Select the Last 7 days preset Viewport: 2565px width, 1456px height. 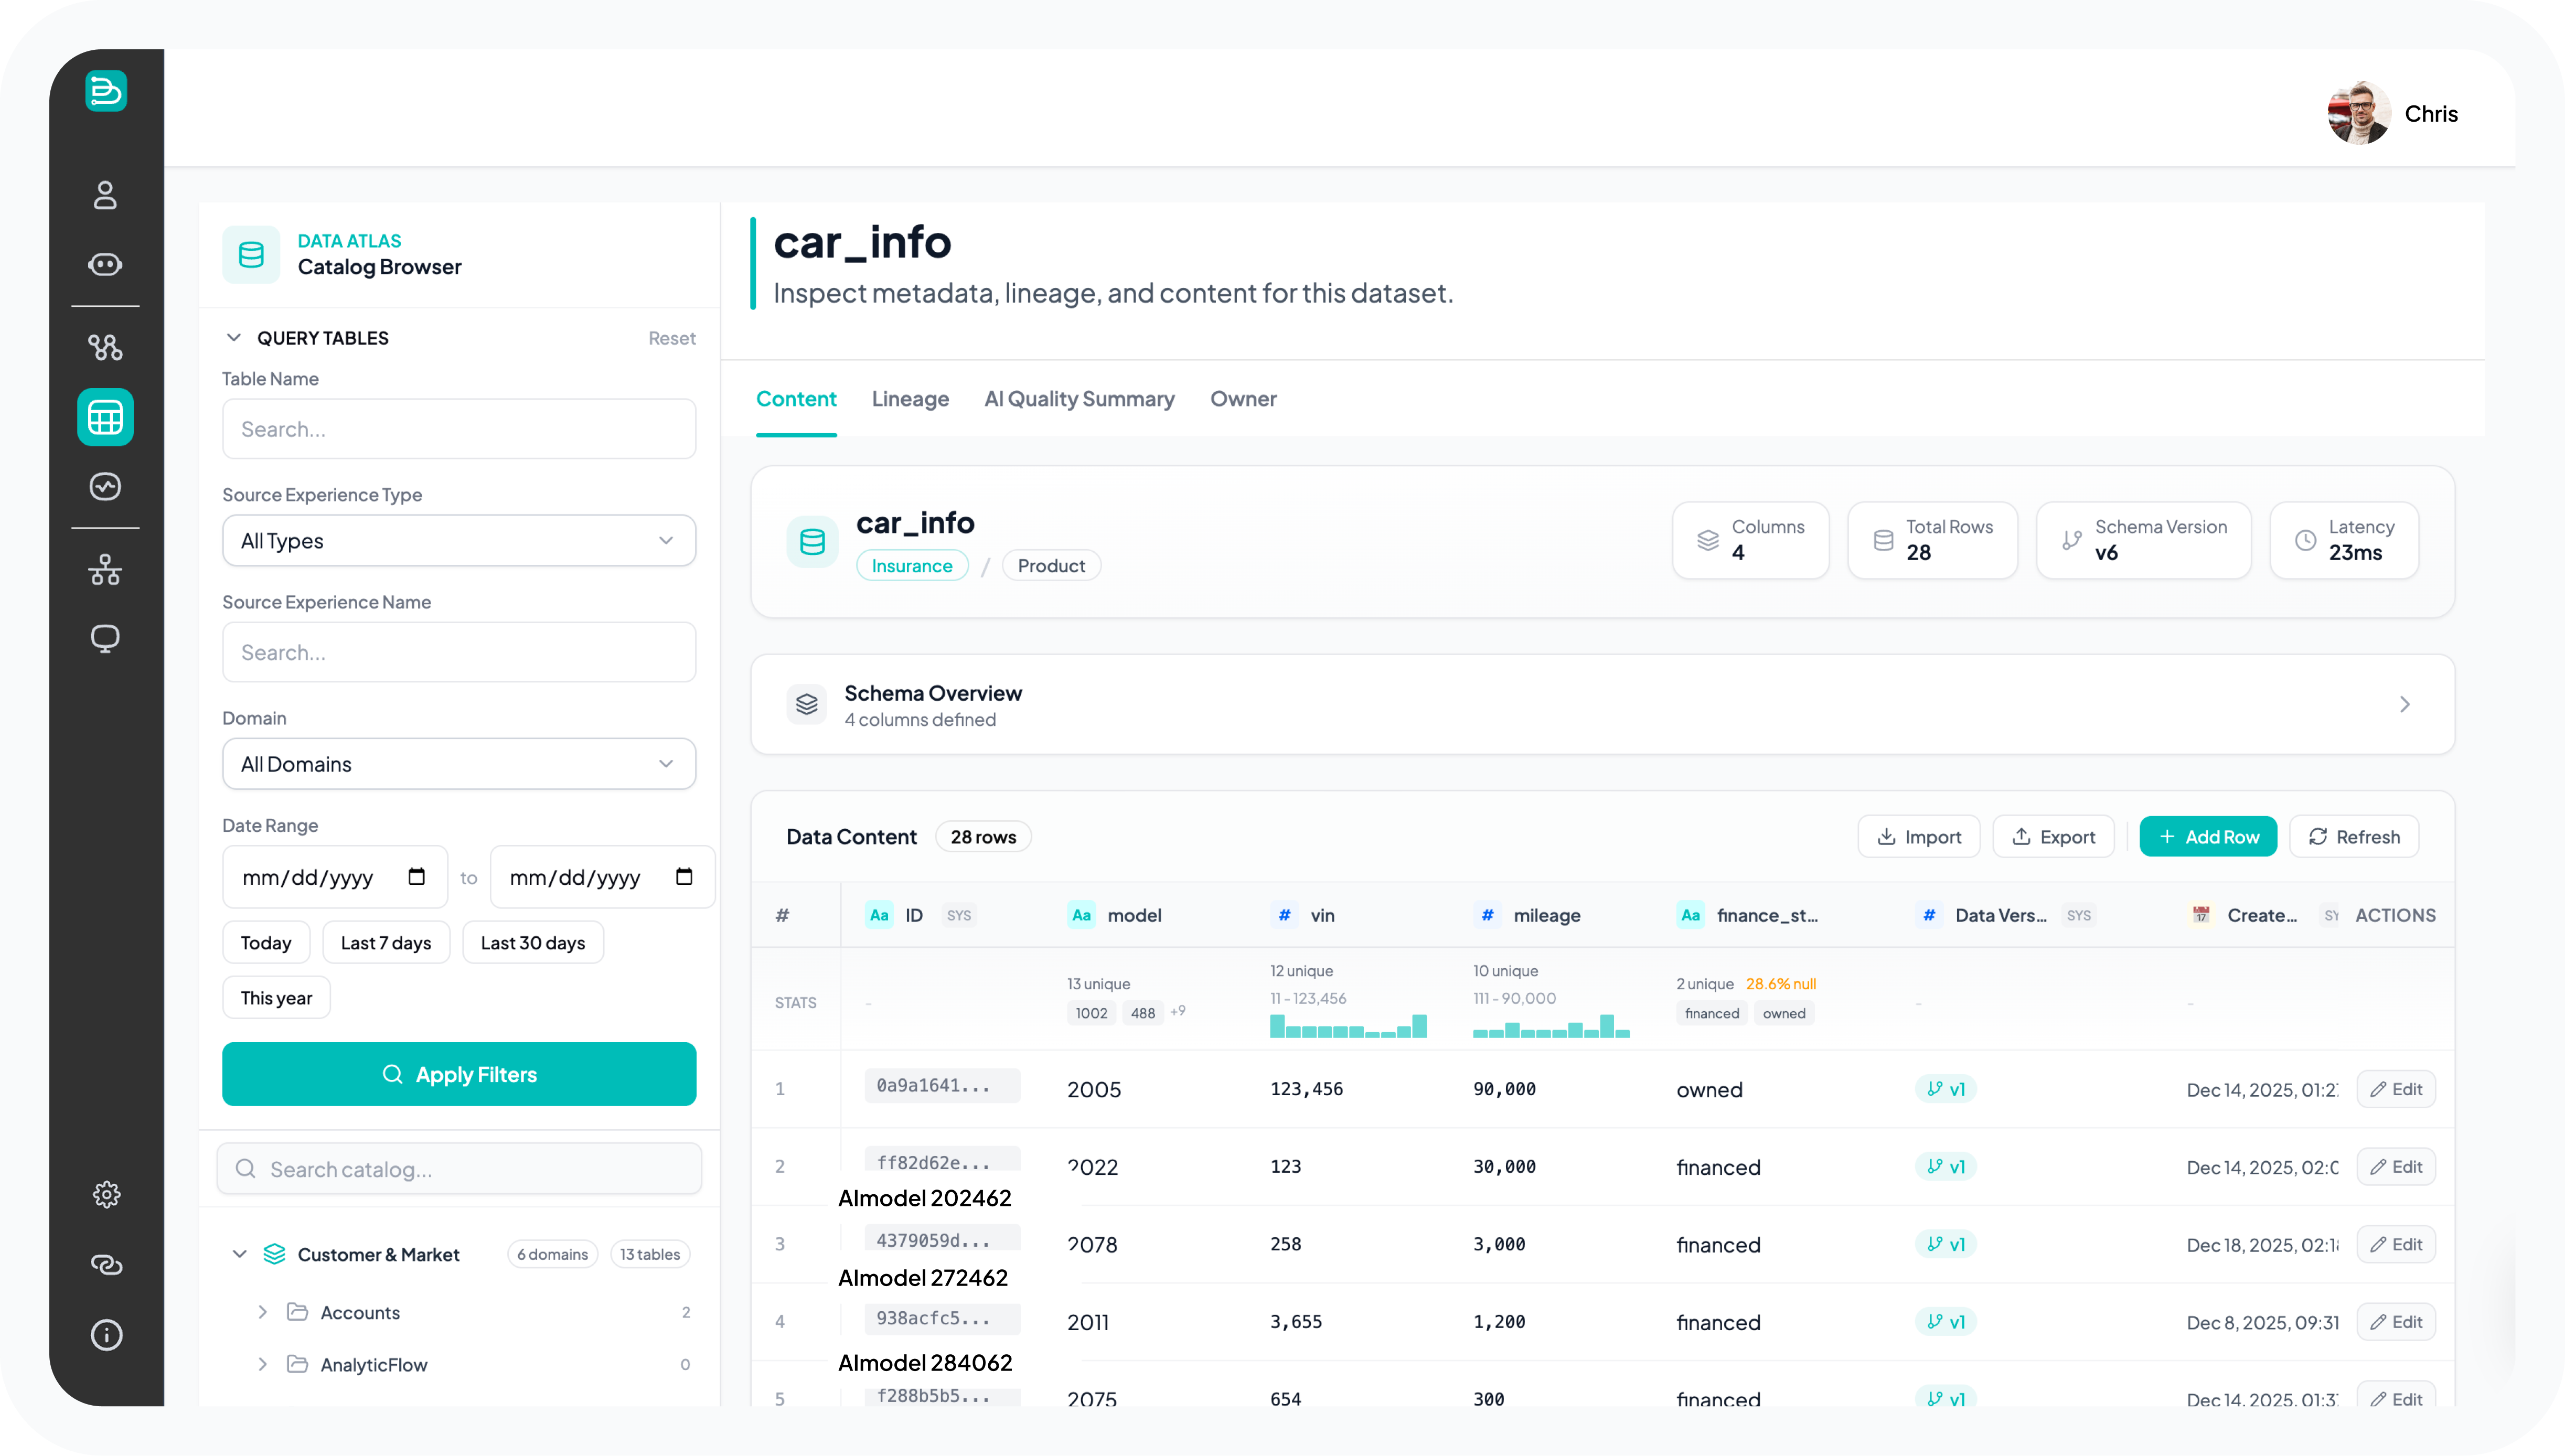(x=386, y=943)
